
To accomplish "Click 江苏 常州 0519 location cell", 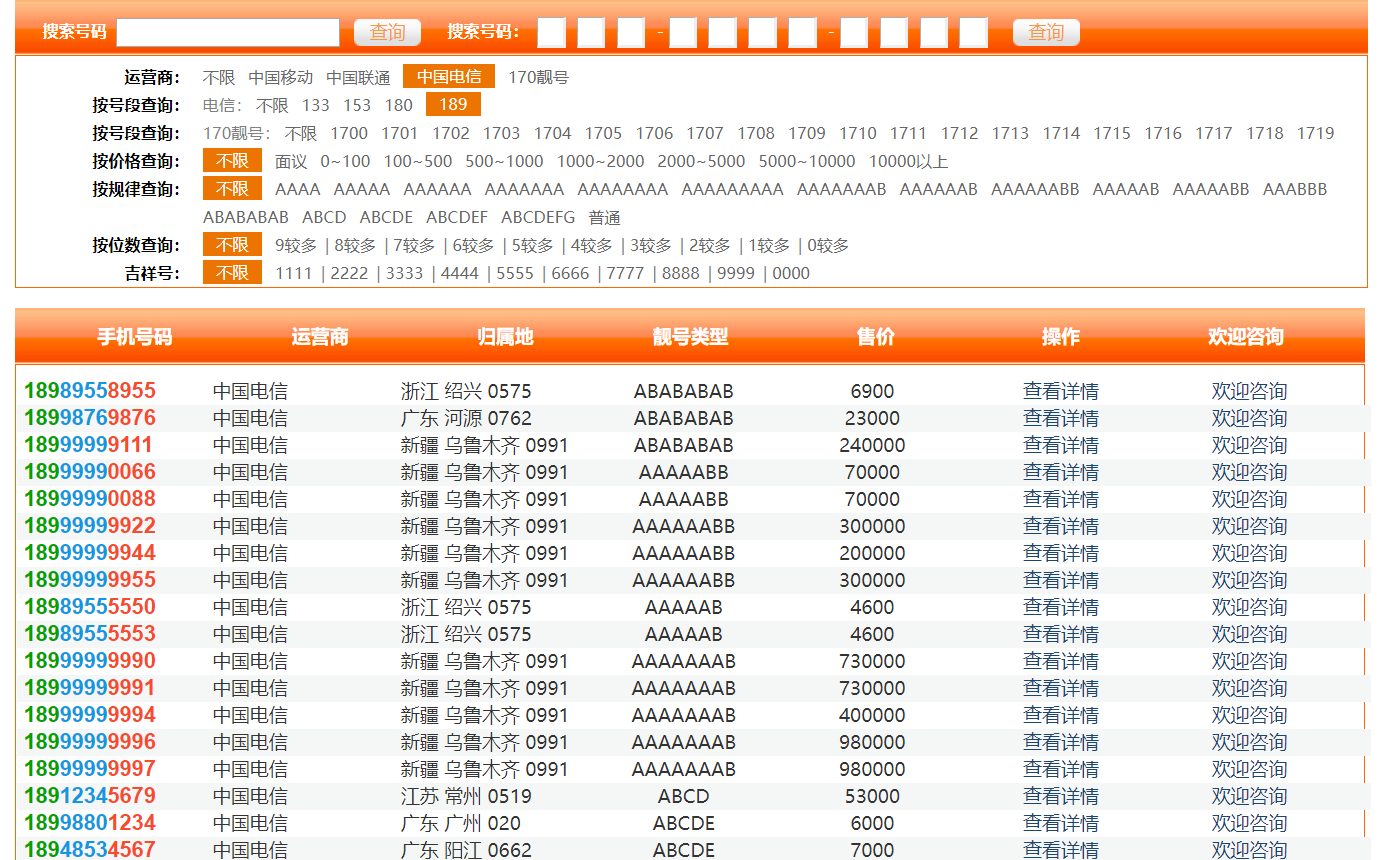I will click(x=466, y=796).
